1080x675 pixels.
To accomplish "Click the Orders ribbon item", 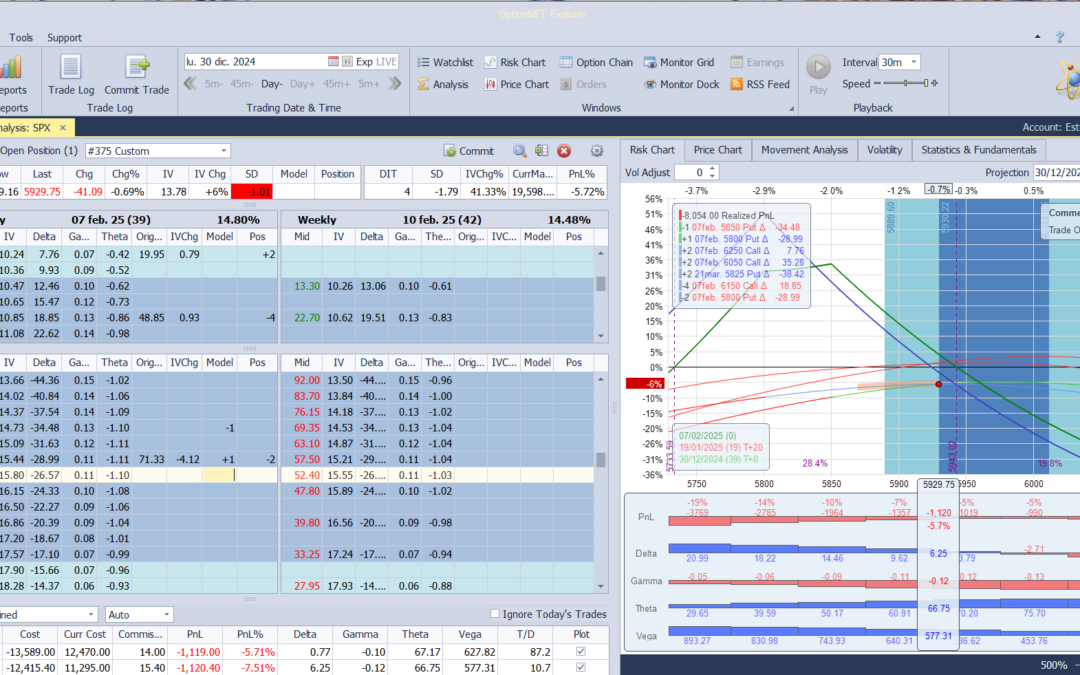I will (583, 84).
